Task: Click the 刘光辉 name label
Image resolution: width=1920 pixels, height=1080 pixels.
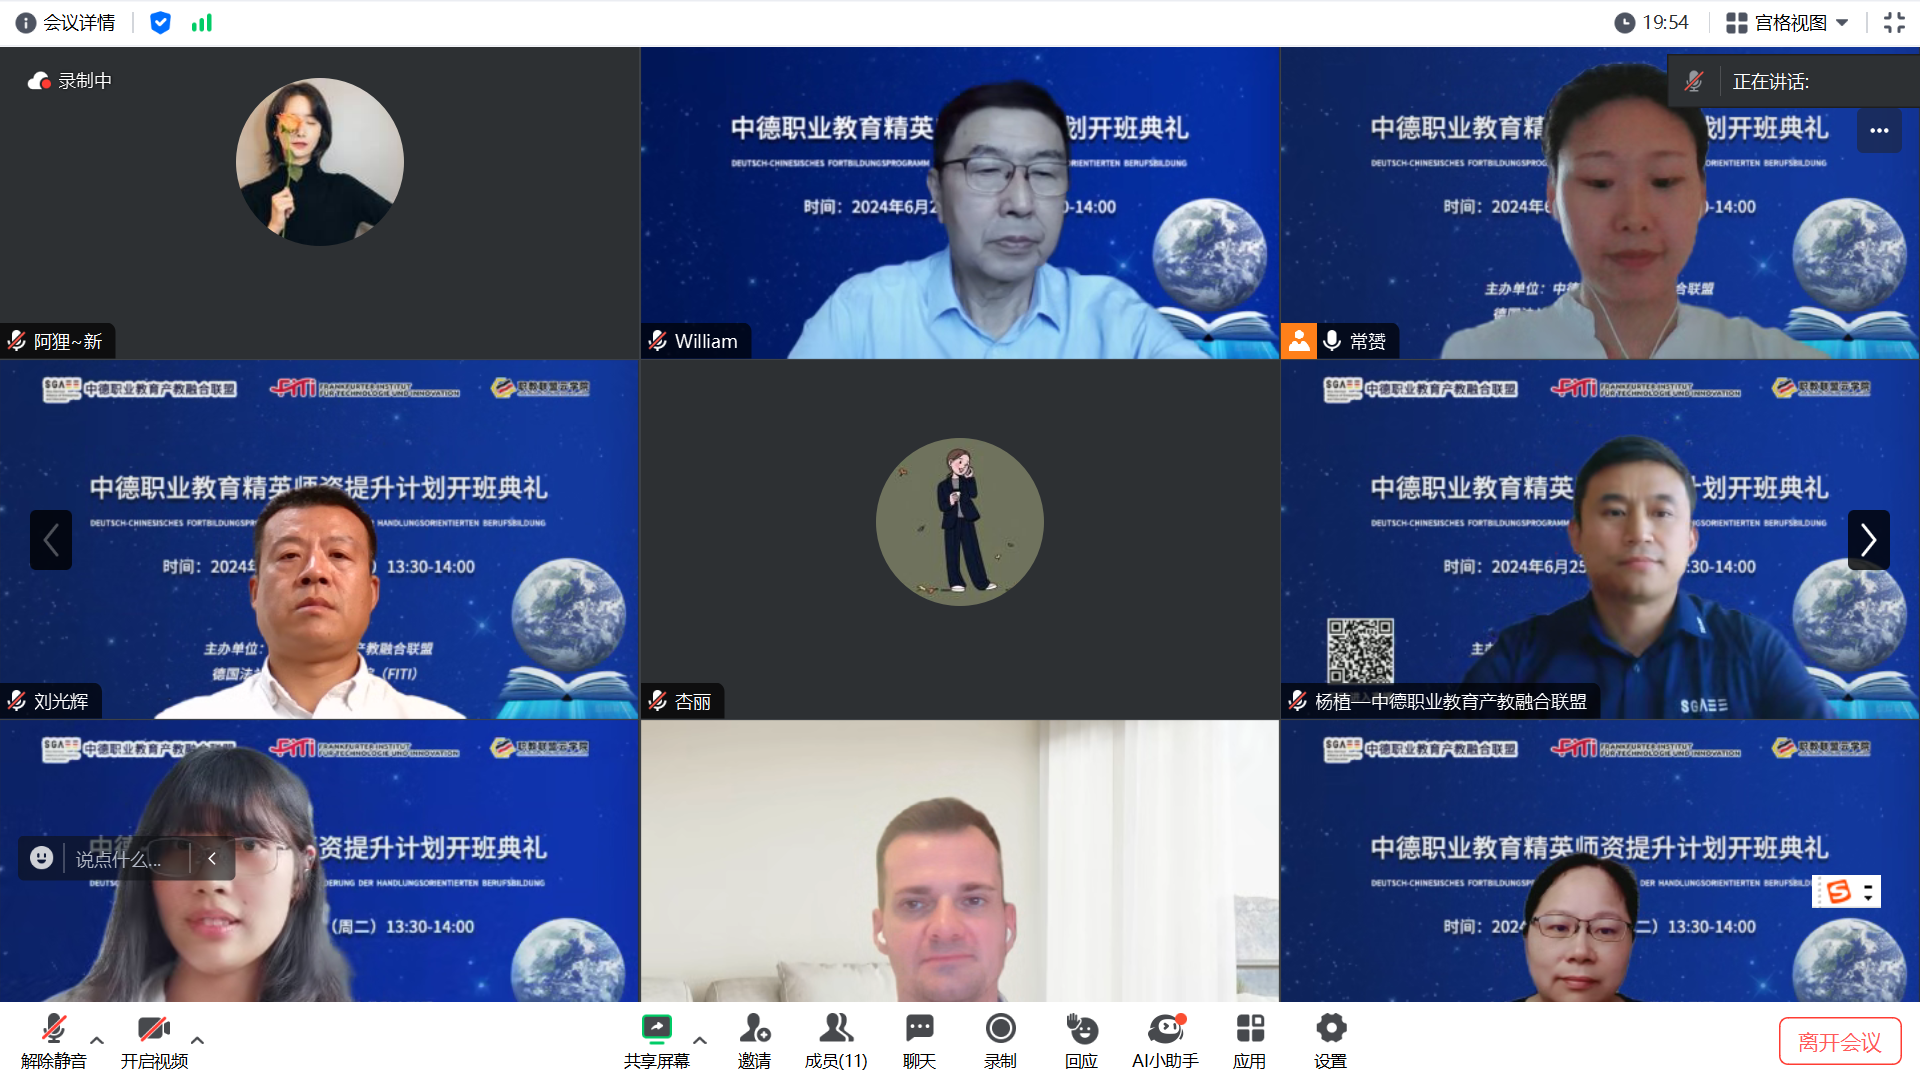Action: point(61,701)
